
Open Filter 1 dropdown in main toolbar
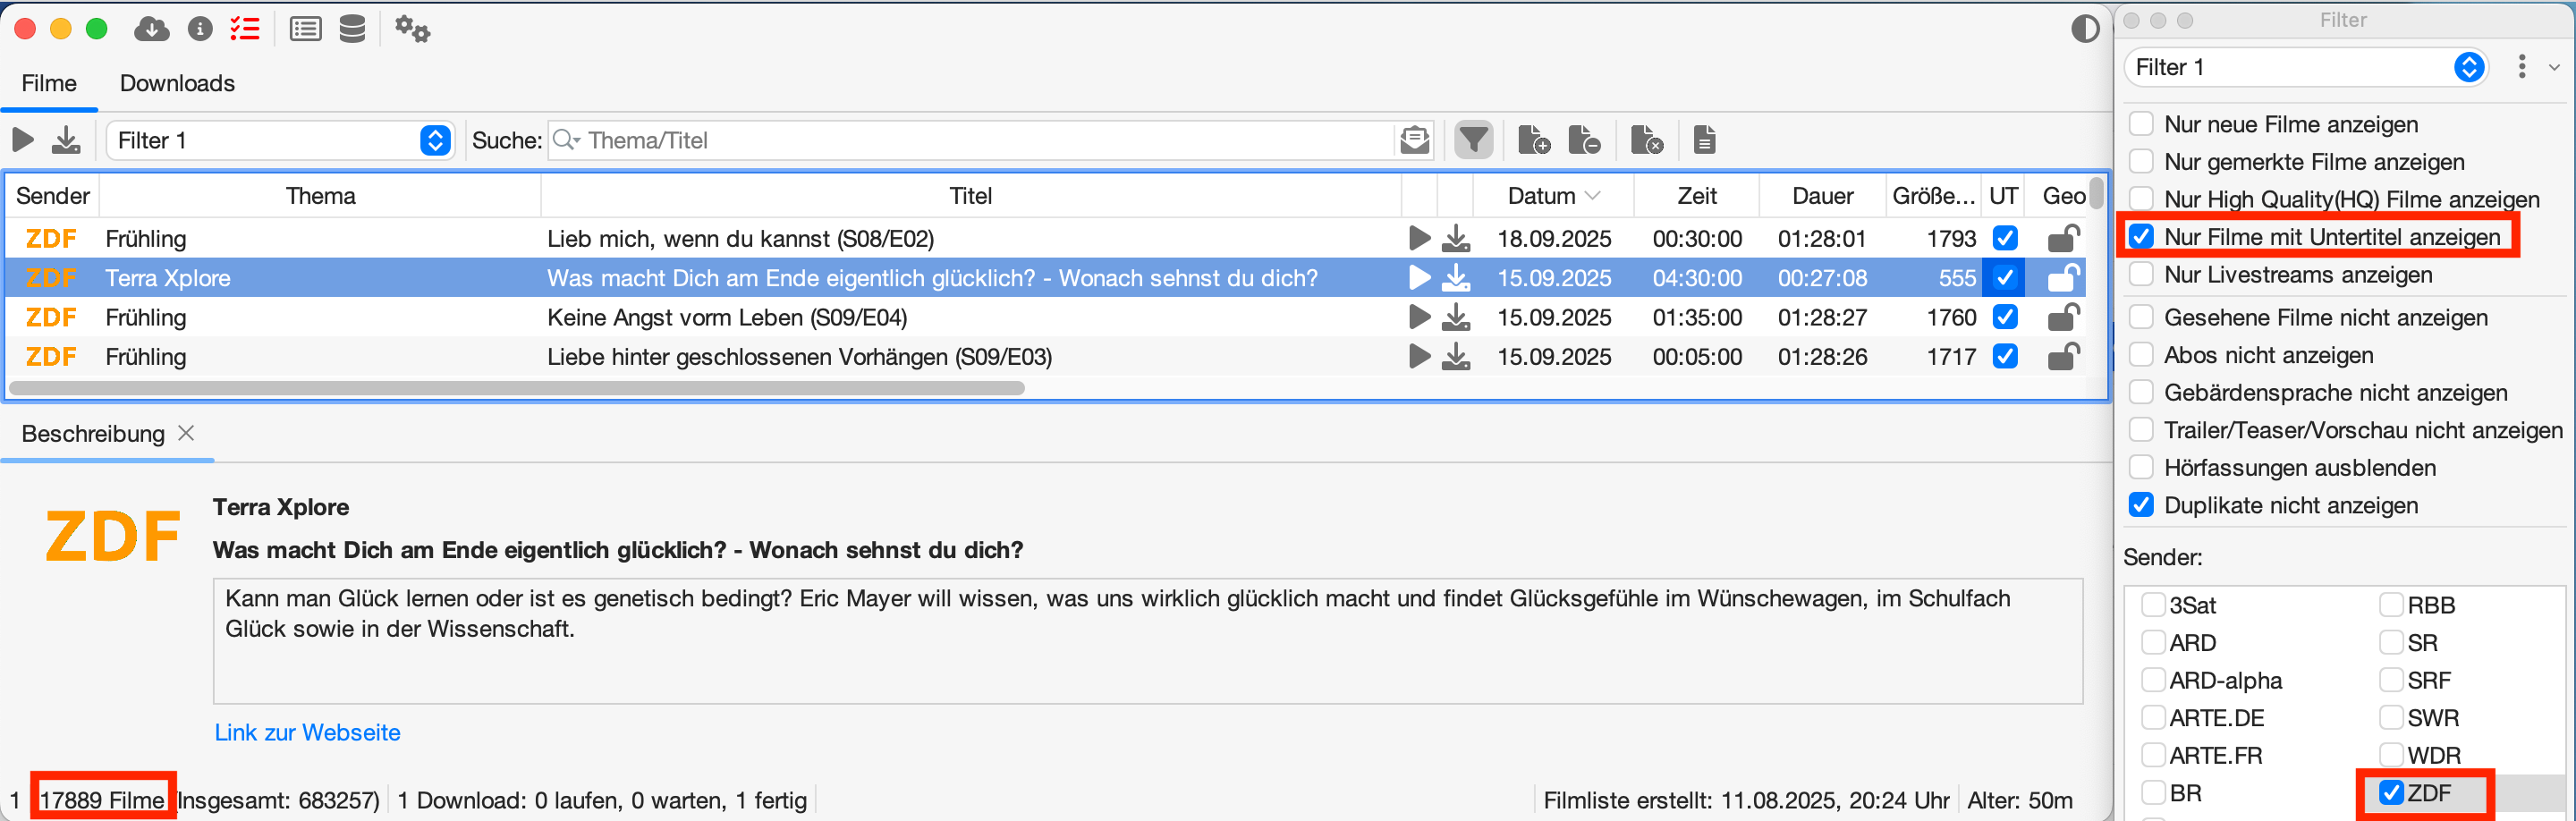point(281,140)
